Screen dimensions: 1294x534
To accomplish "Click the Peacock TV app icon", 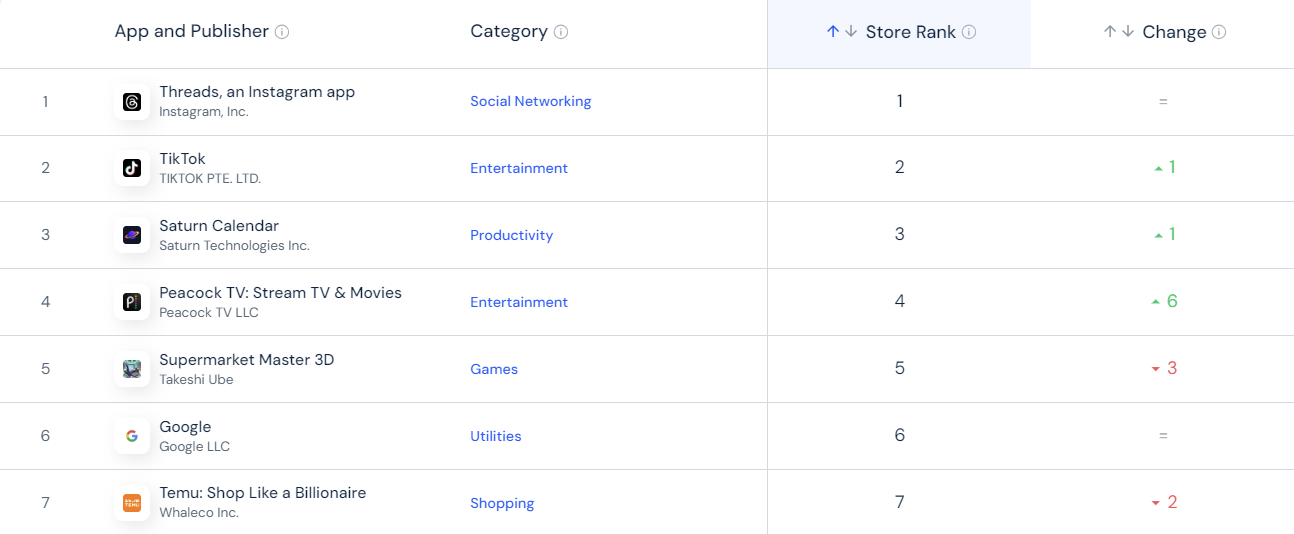I will tap(132, 302).
